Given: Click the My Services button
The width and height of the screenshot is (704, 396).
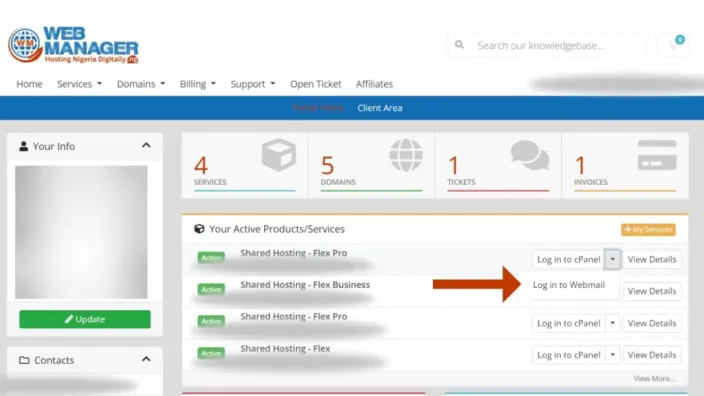Looking at the screenshot, I should (648, 229).
